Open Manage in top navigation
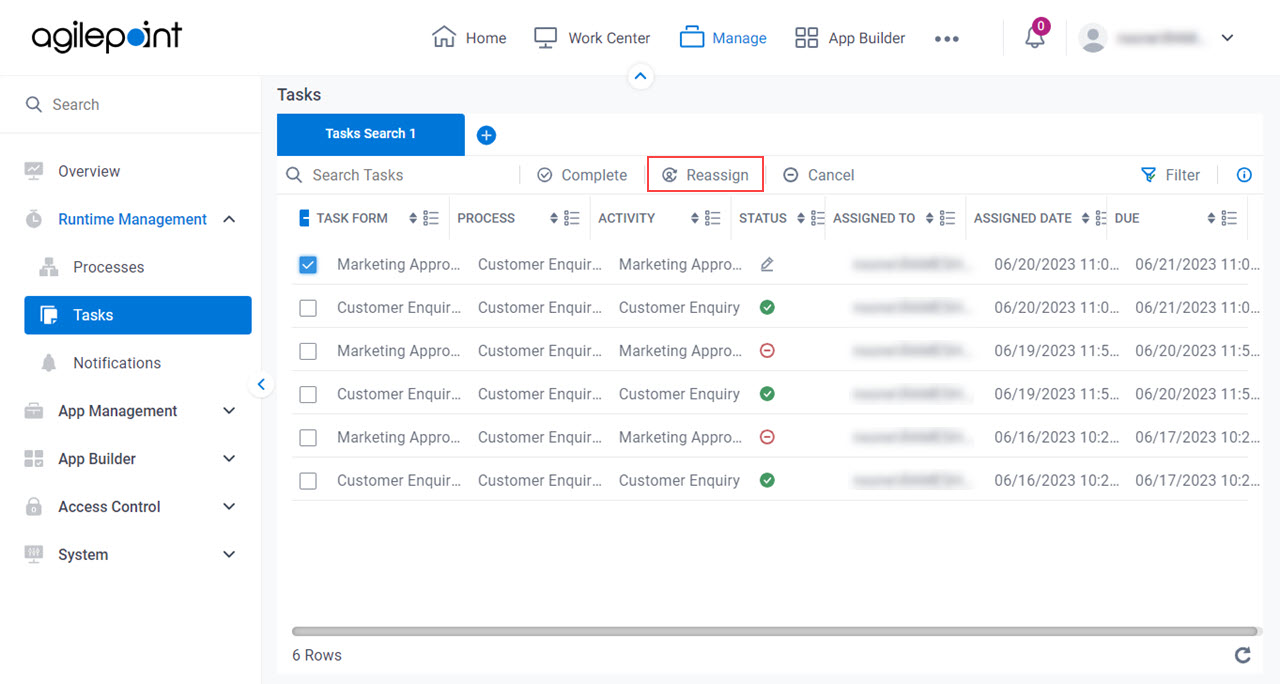The height and width of the screenshot is (684, 1280). pyautogui.click(x=723, y=38)
